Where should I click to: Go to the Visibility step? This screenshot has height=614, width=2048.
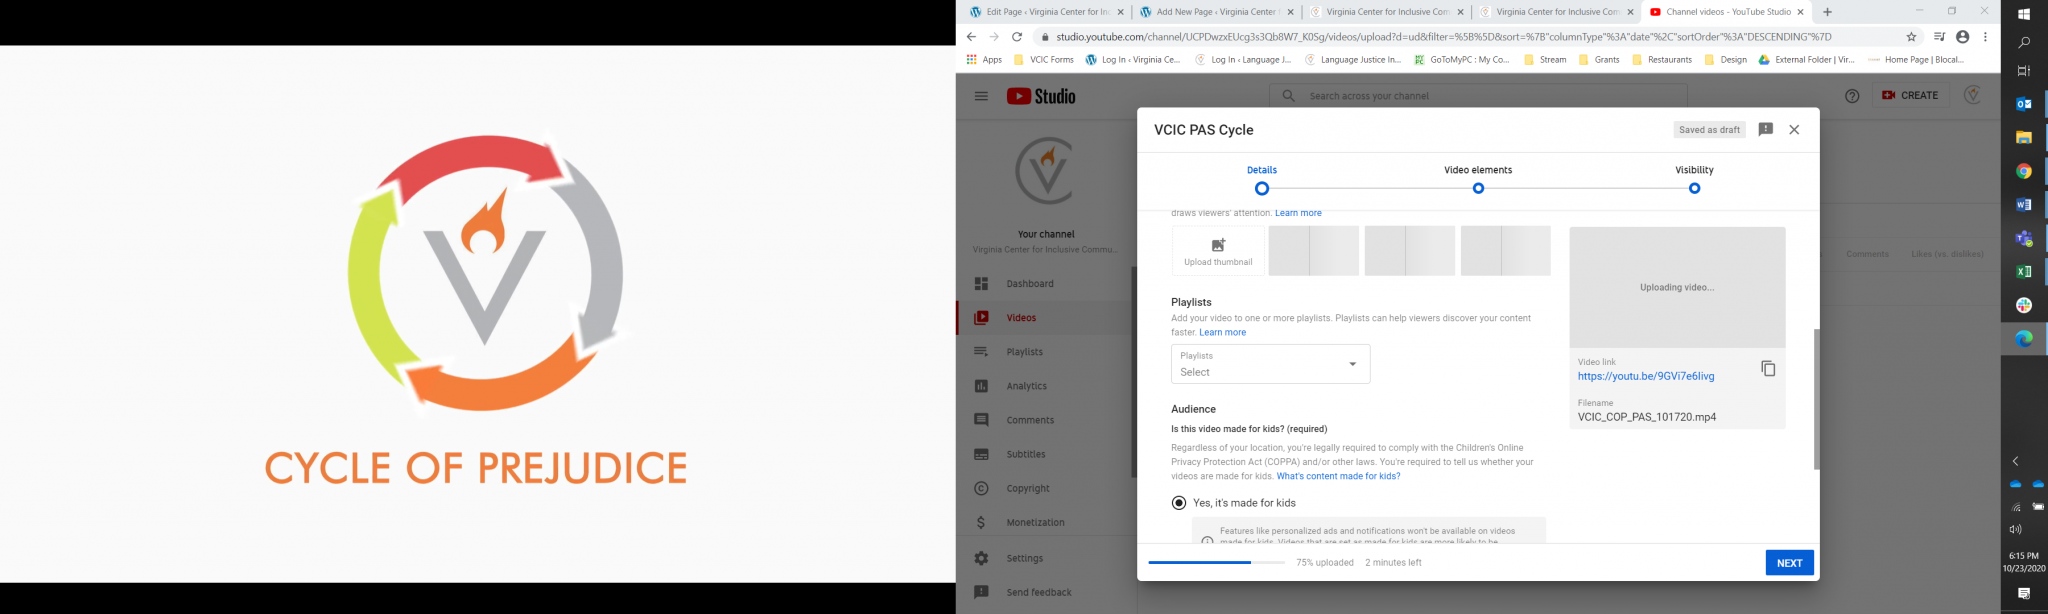(1694, 188)
